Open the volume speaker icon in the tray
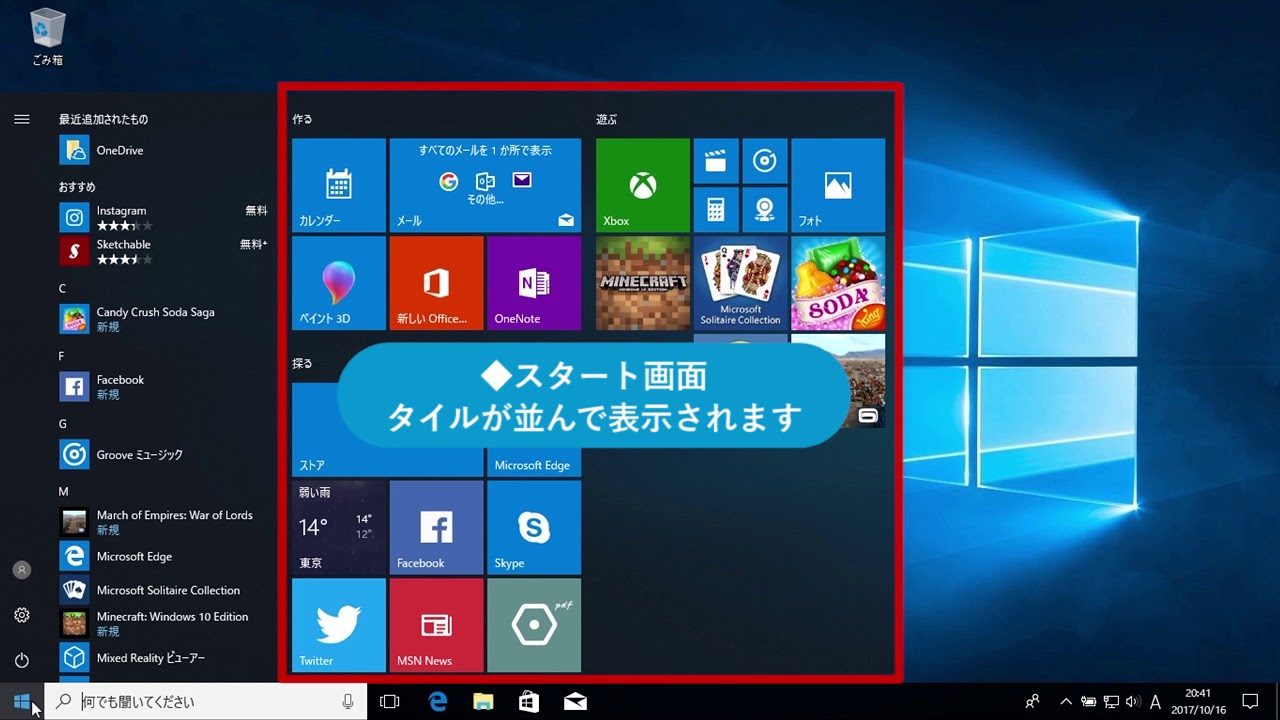 (1132, 702)
